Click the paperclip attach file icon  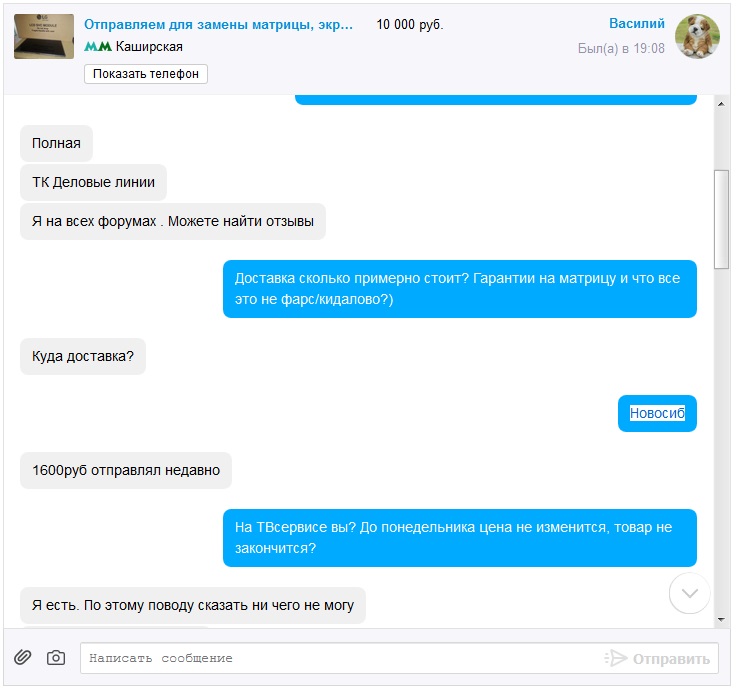pyautogui.click(x=23, y=657)
